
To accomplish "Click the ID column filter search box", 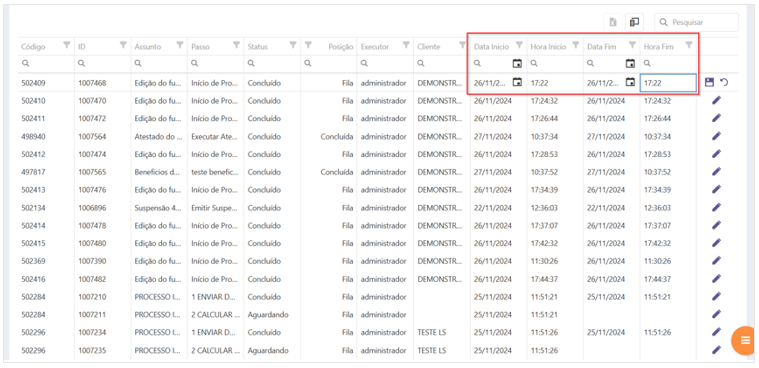I will click(102, 63).
